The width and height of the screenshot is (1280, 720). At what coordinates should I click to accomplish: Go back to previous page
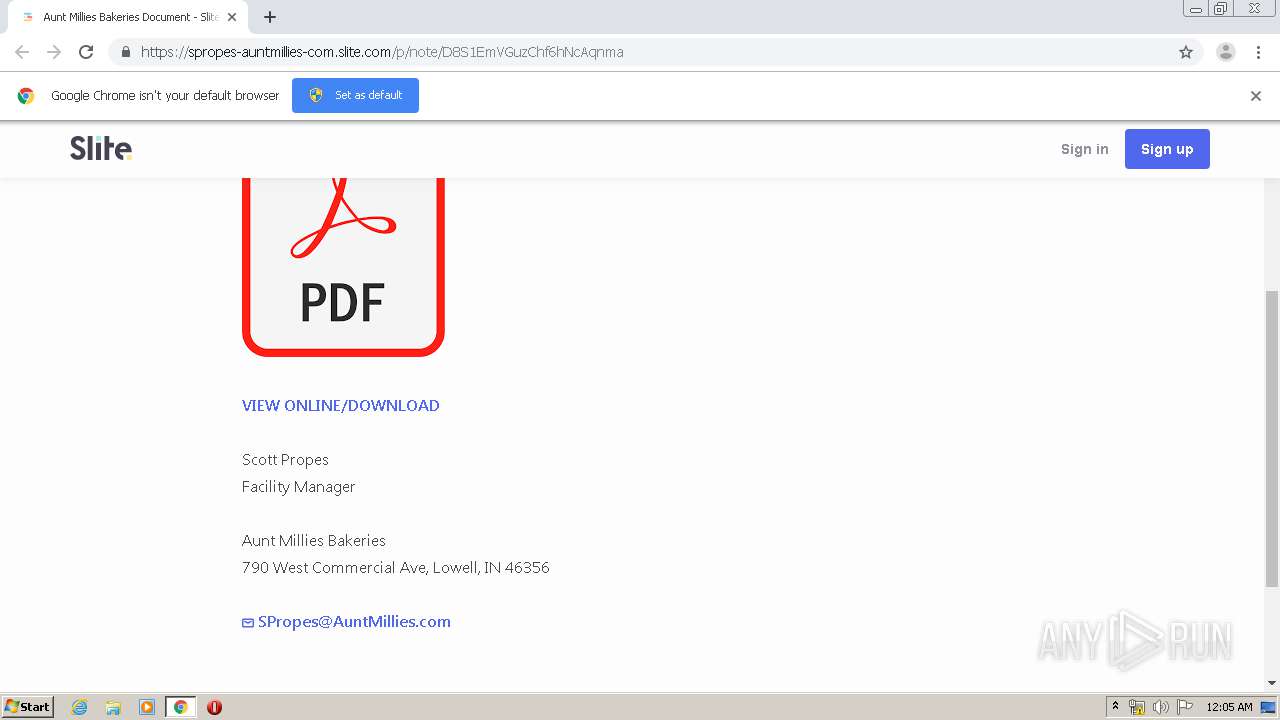[x=22, y=52]
